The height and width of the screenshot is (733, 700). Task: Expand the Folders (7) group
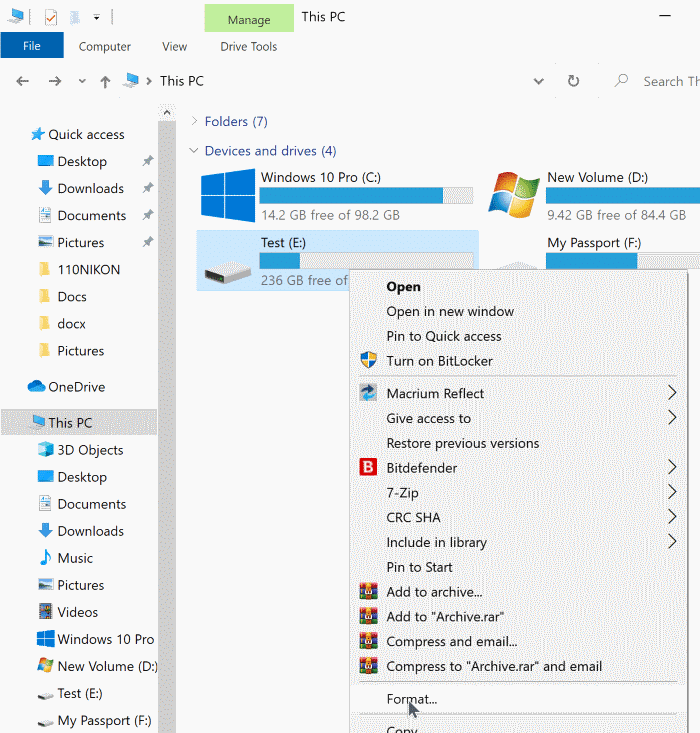[x=195, y=121]
